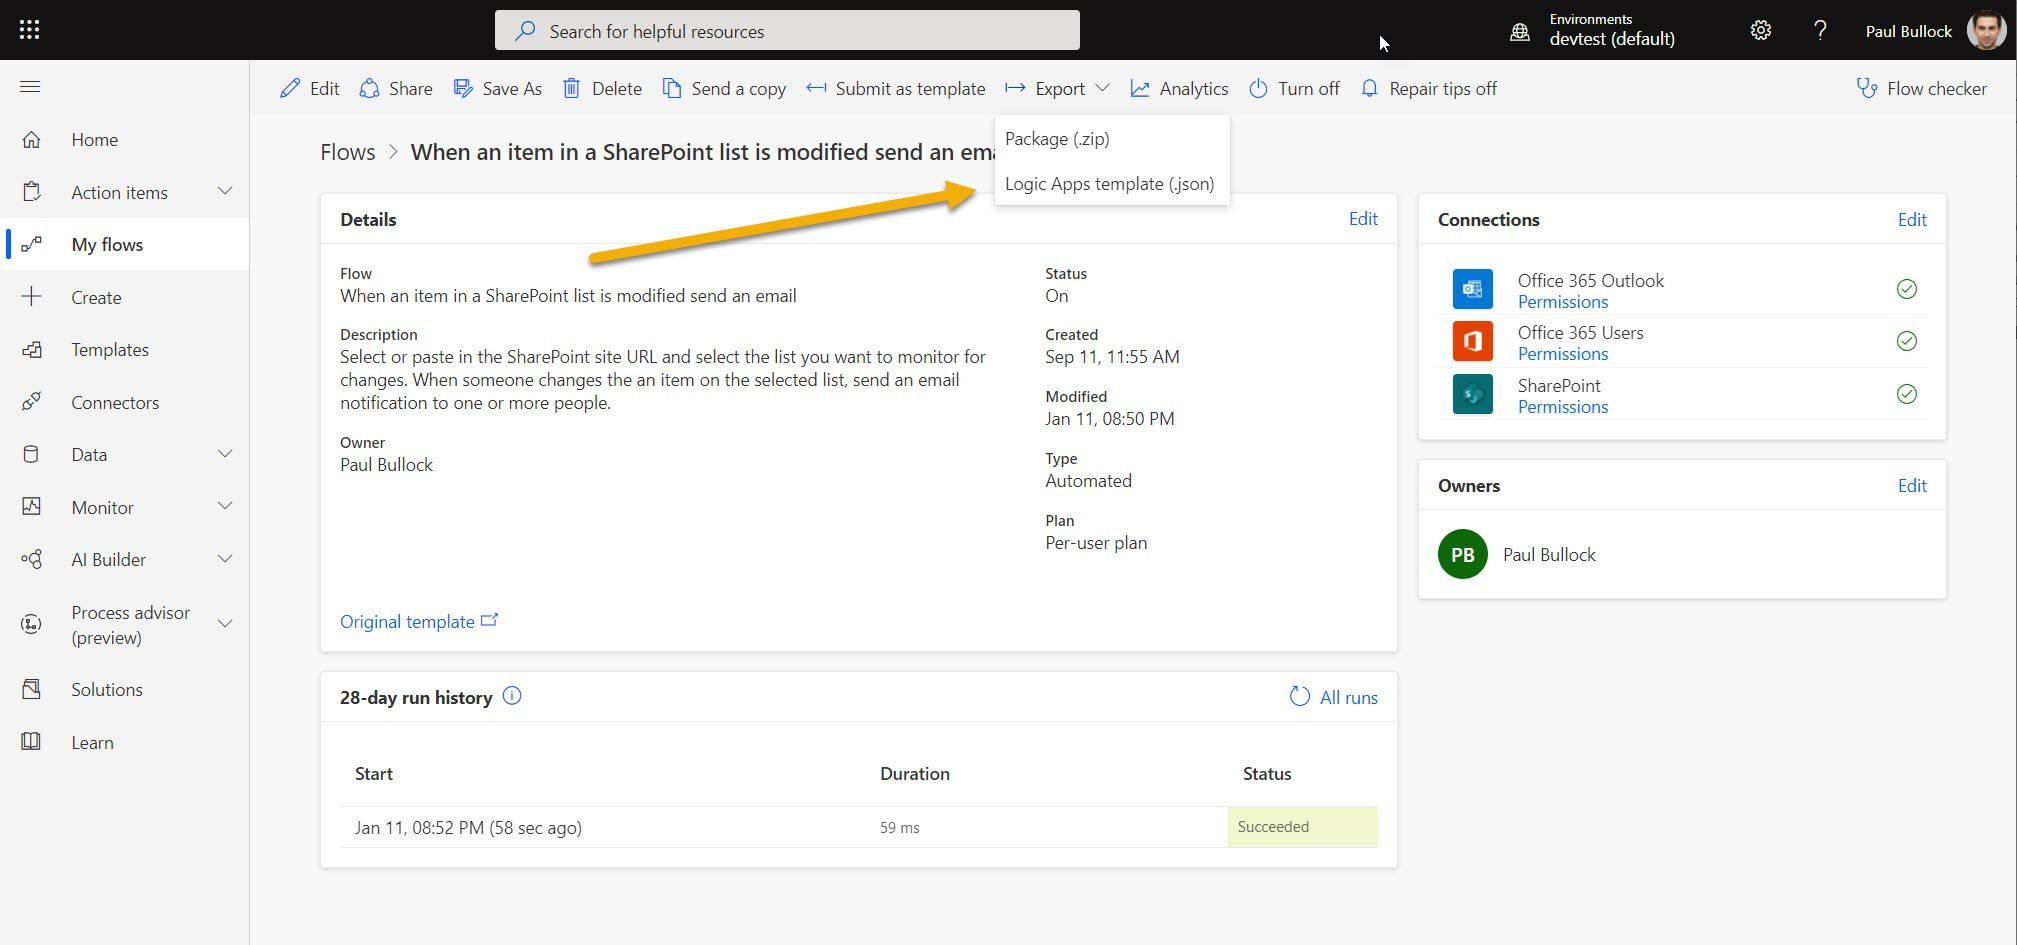Click the SharePoint connector icon
Image resolution: width=2017 pixels, height=945 pixels.
click(1472, 394)
